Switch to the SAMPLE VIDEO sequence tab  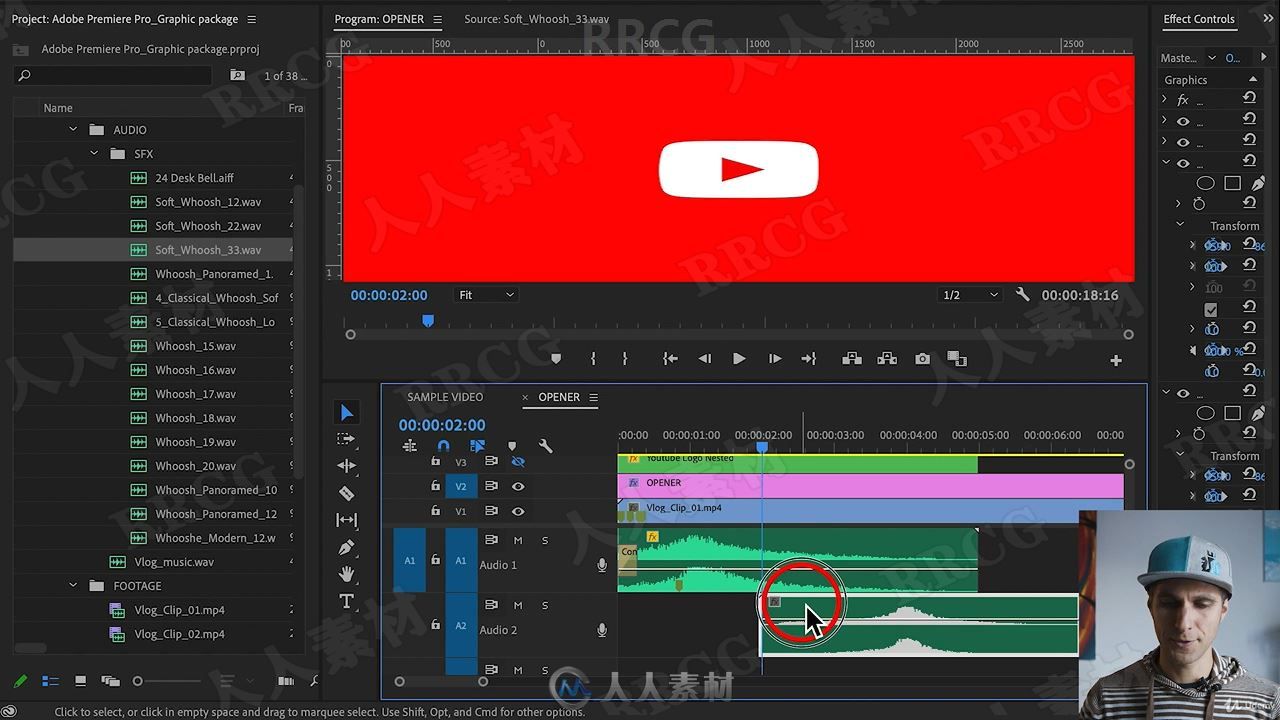tap(445, 397)
